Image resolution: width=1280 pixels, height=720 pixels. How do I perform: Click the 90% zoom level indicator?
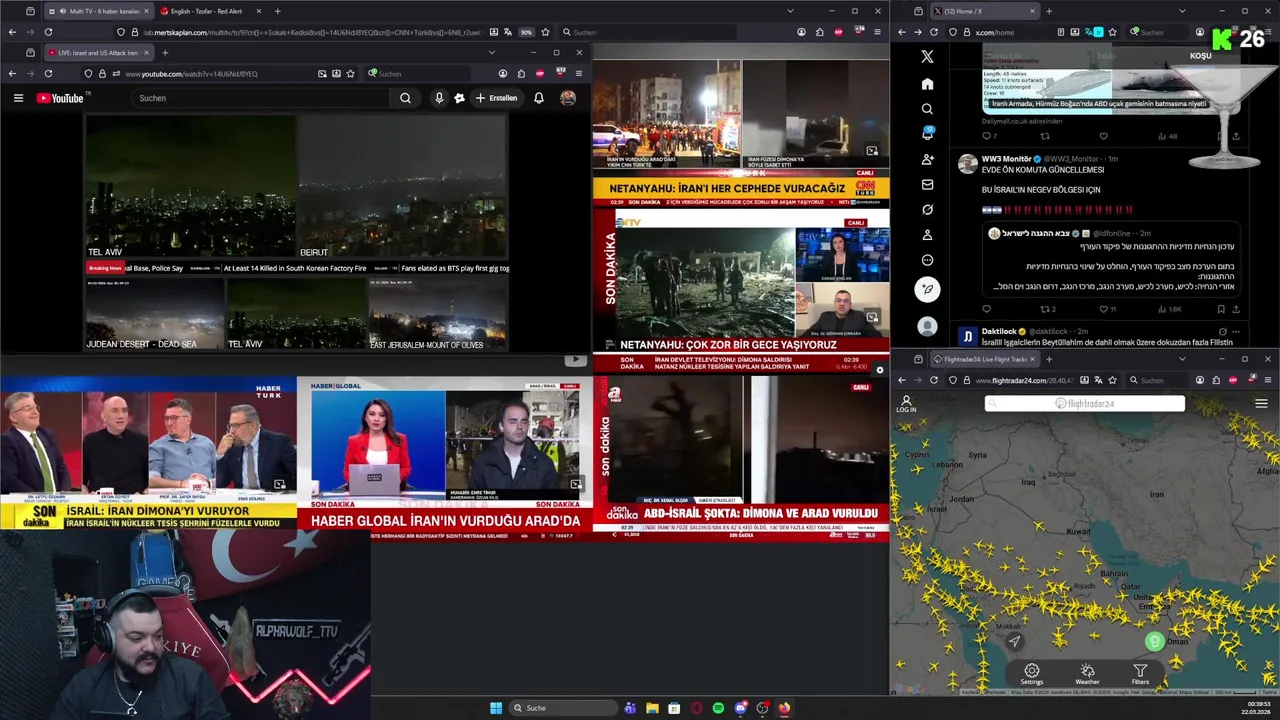(526, 32)
